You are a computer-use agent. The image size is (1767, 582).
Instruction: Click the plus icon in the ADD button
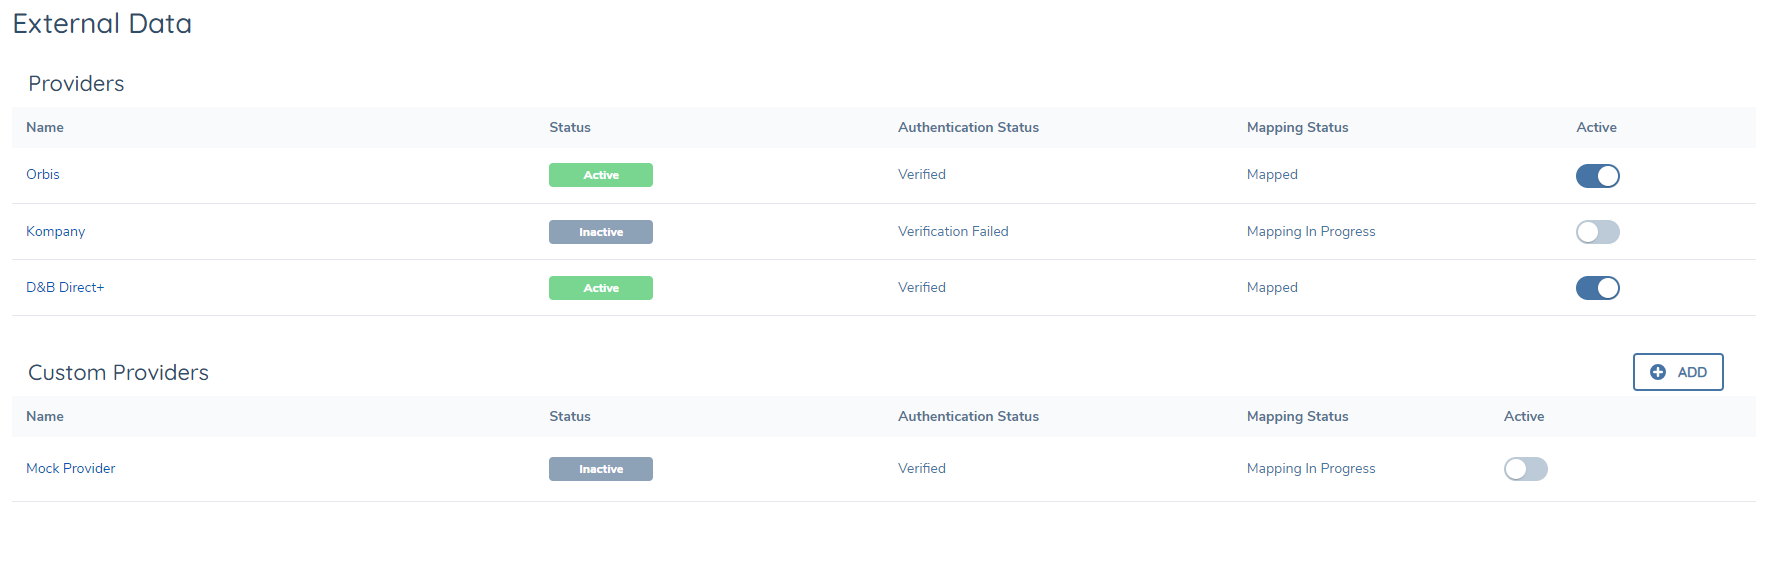click(1657, 372)
